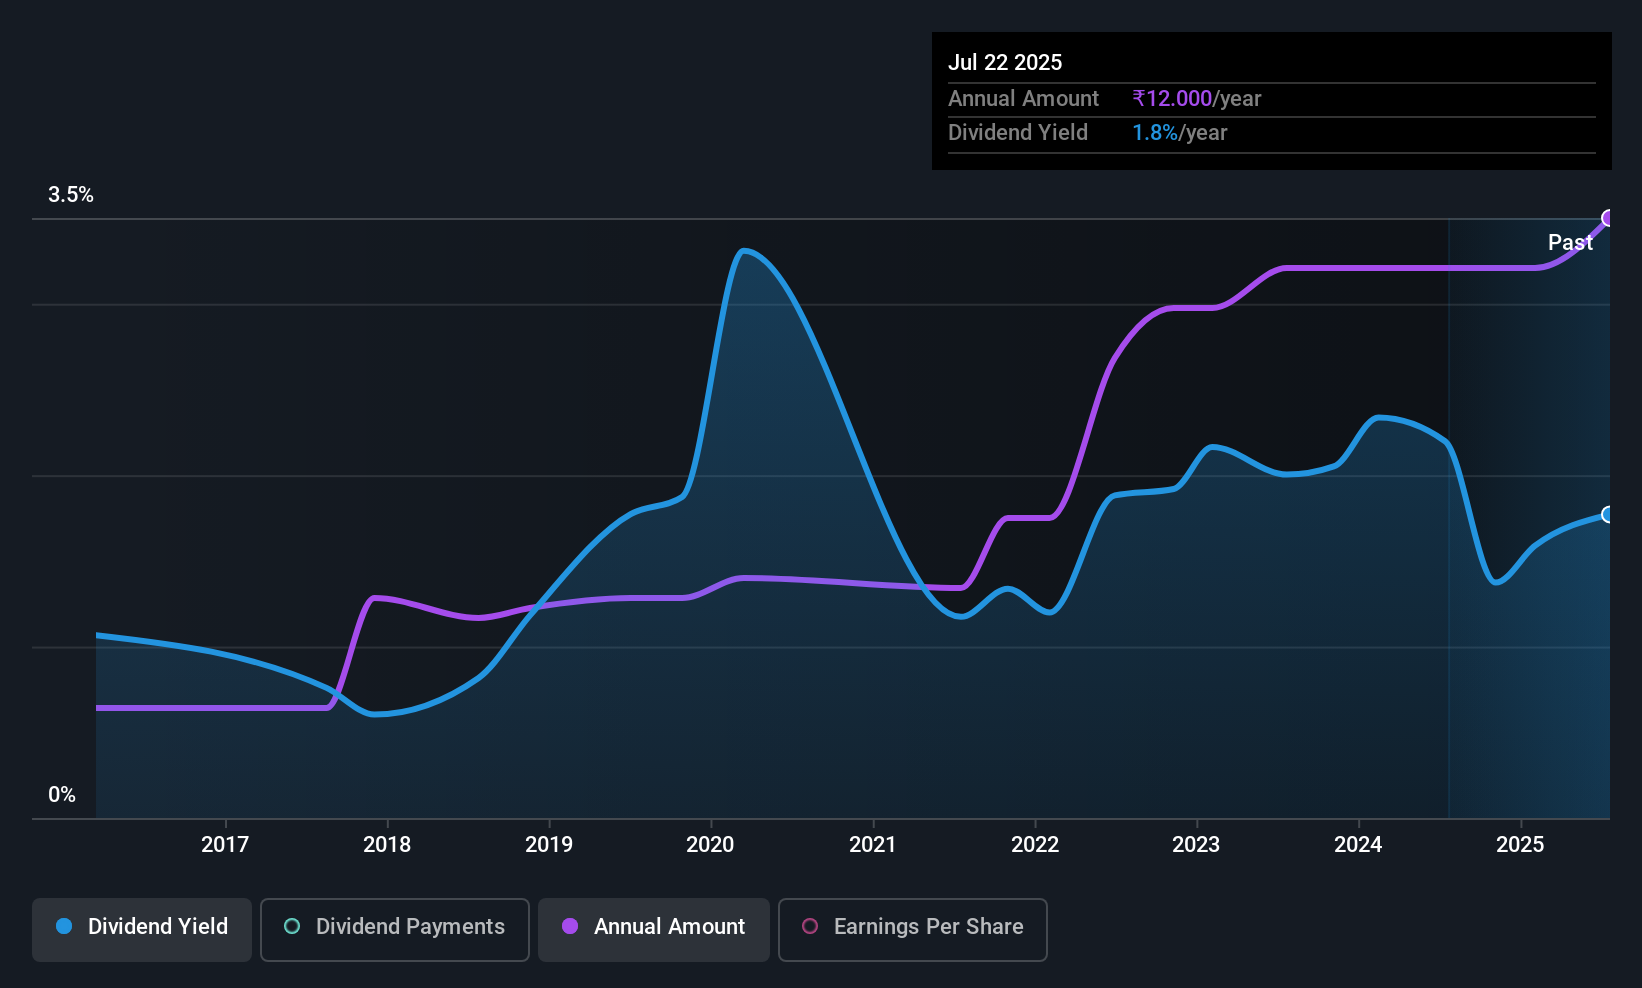This screenshot has height=988, width=1642.
Task: Click the 2023 x-axis label
Action: tap(1196, 845)
